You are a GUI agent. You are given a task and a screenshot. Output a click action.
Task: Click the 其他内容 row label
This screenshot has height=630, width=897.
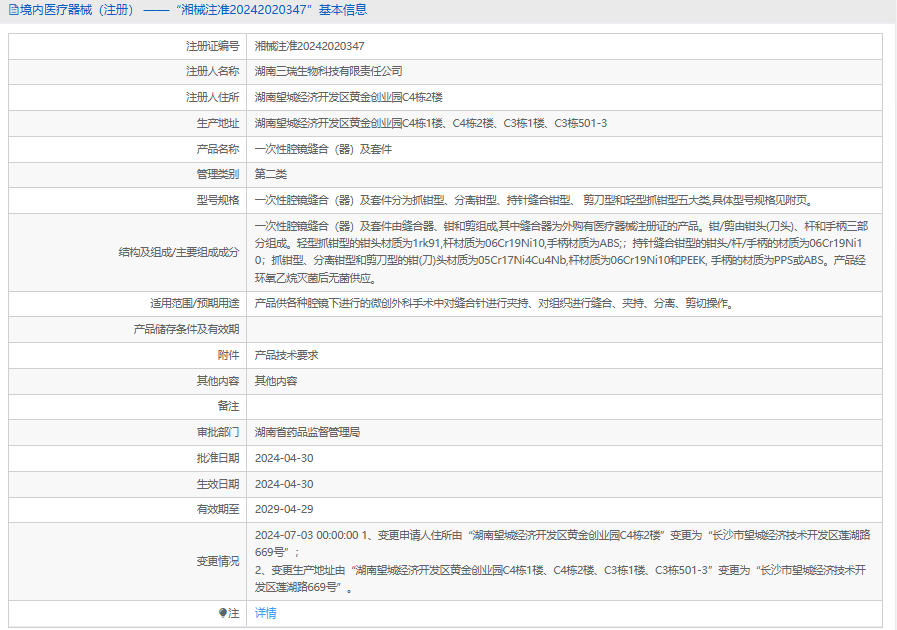tap(218, 381)
